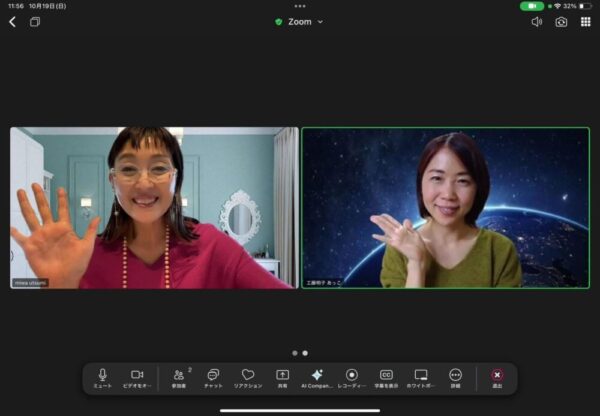Open the participants (参加者) panel

(x=179, y=375)
